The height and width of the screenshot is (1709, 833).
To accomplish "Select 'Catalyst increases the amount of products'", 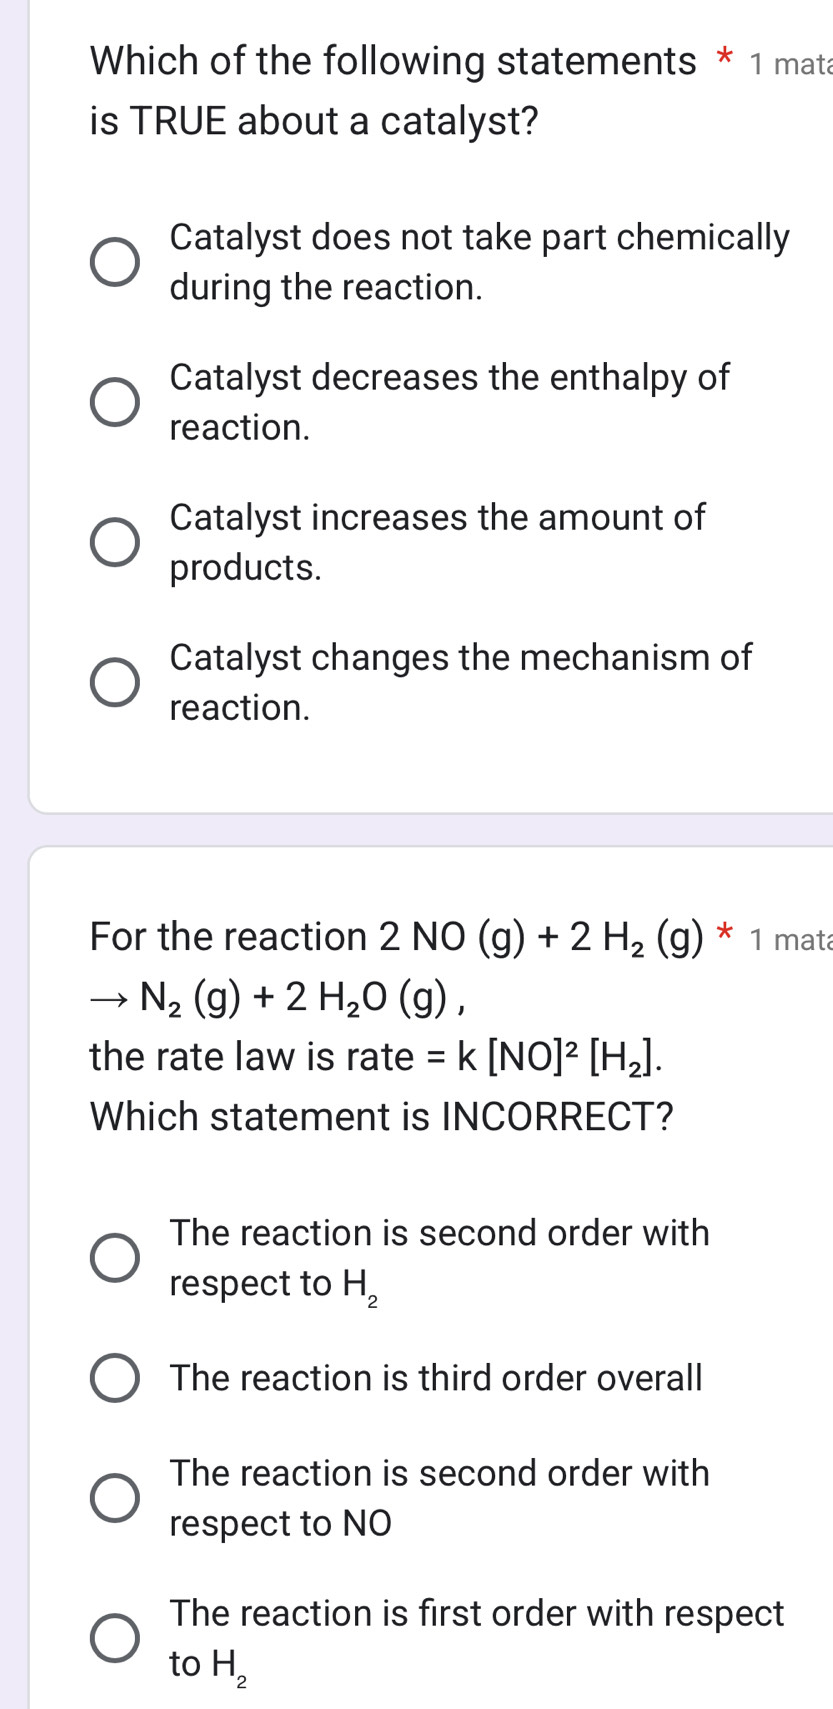I will [x=114, y=543].
